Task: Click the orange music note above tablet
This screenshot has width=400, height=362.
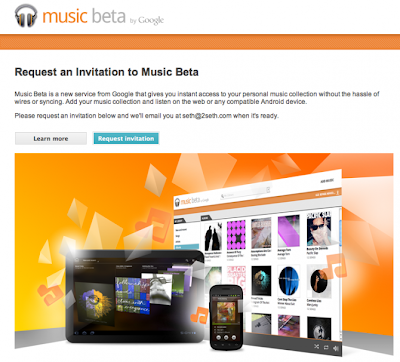Action: click(154, 224)
